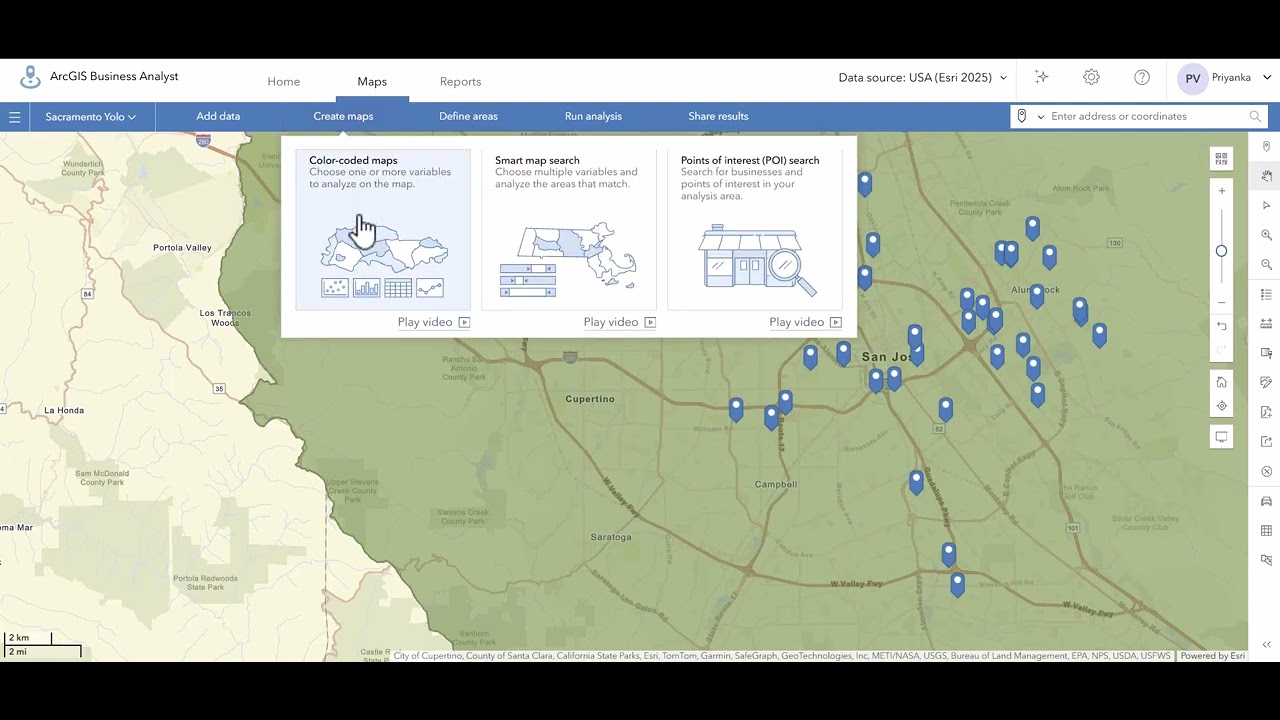Open the Define areas menu
Image resolution: width=1280 pixels, height=720 pixels.
[468, 116]
